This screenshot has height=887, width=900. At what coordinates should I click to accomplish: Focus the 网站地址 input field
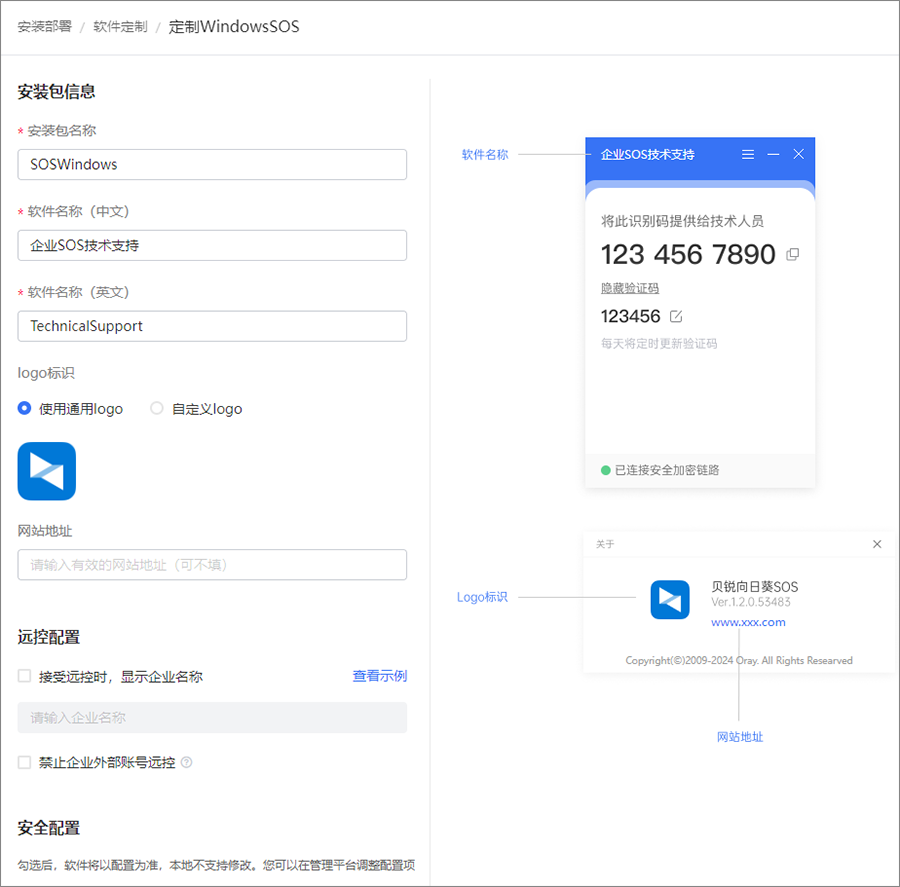[x=212, y=565]
